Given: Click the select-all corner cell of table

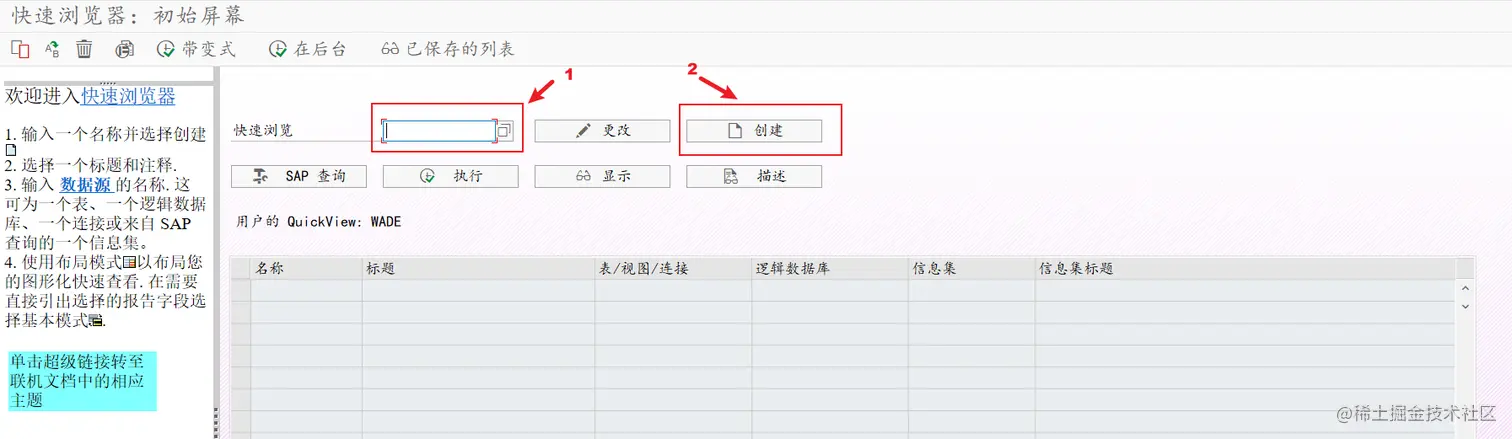Looking at the screenshot, I should [x=240, y=268].
